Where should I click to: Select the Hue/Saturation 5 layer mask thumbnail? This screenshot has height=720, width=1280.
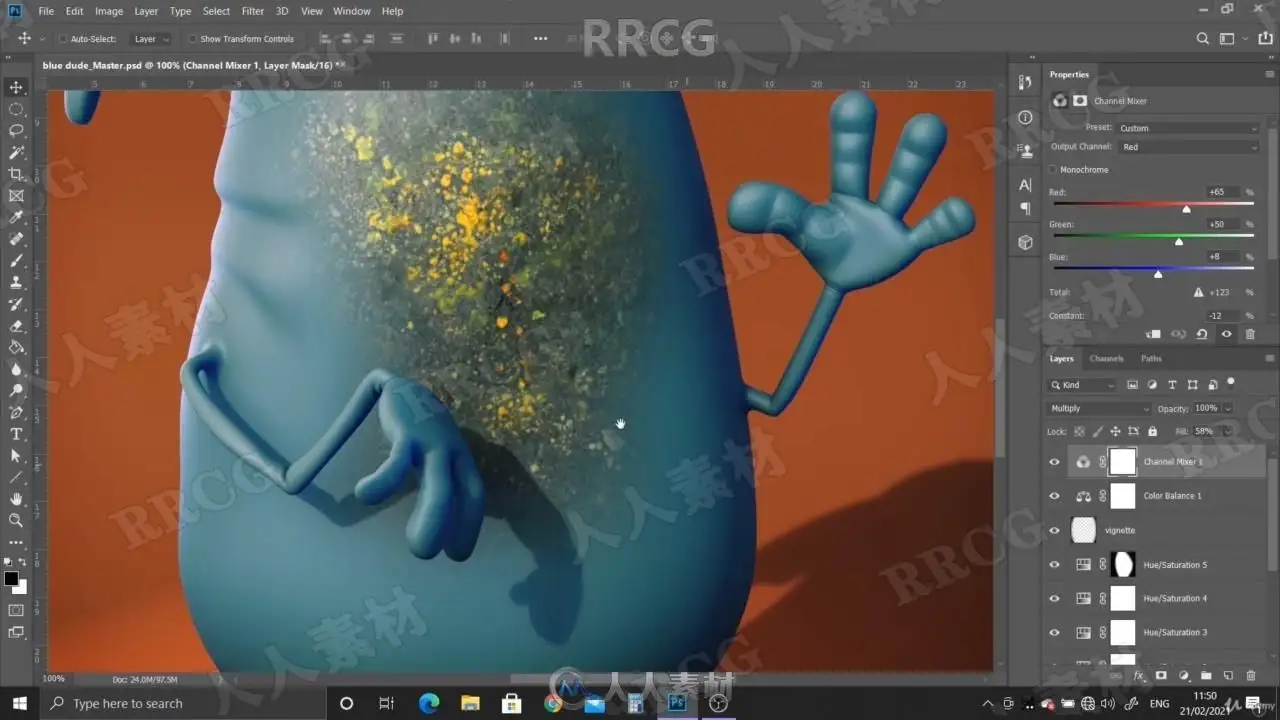pyautogui.click(x=1123, y=565)
